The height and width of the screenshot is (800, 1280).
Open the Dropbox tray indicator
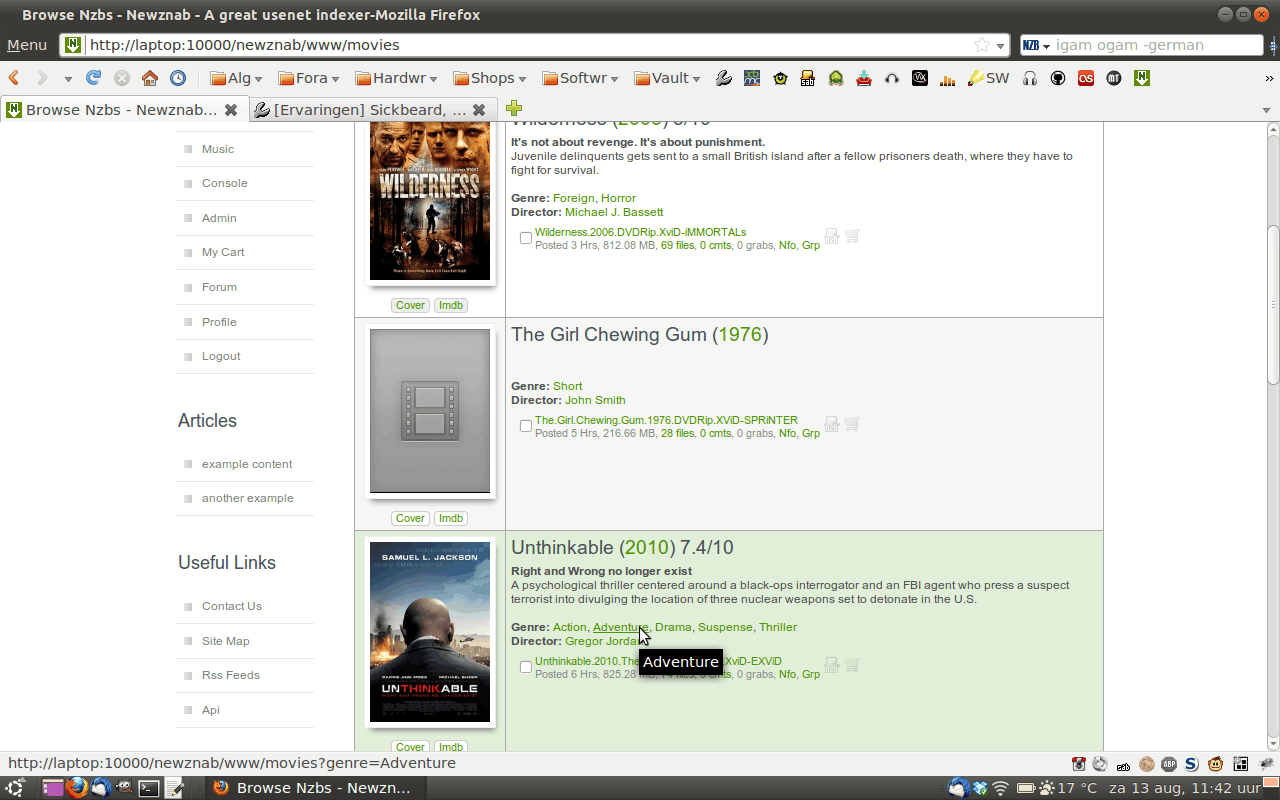coord(980,788)
